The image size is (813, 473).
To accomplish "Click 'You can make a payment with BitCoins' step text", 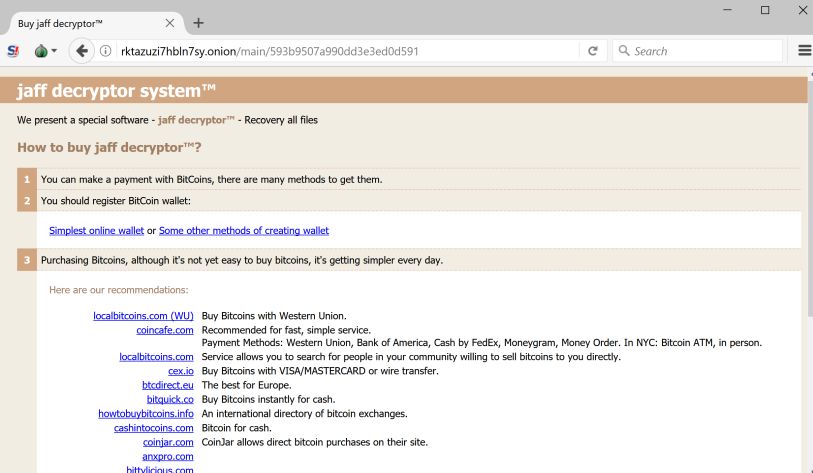I will point(212,179).
